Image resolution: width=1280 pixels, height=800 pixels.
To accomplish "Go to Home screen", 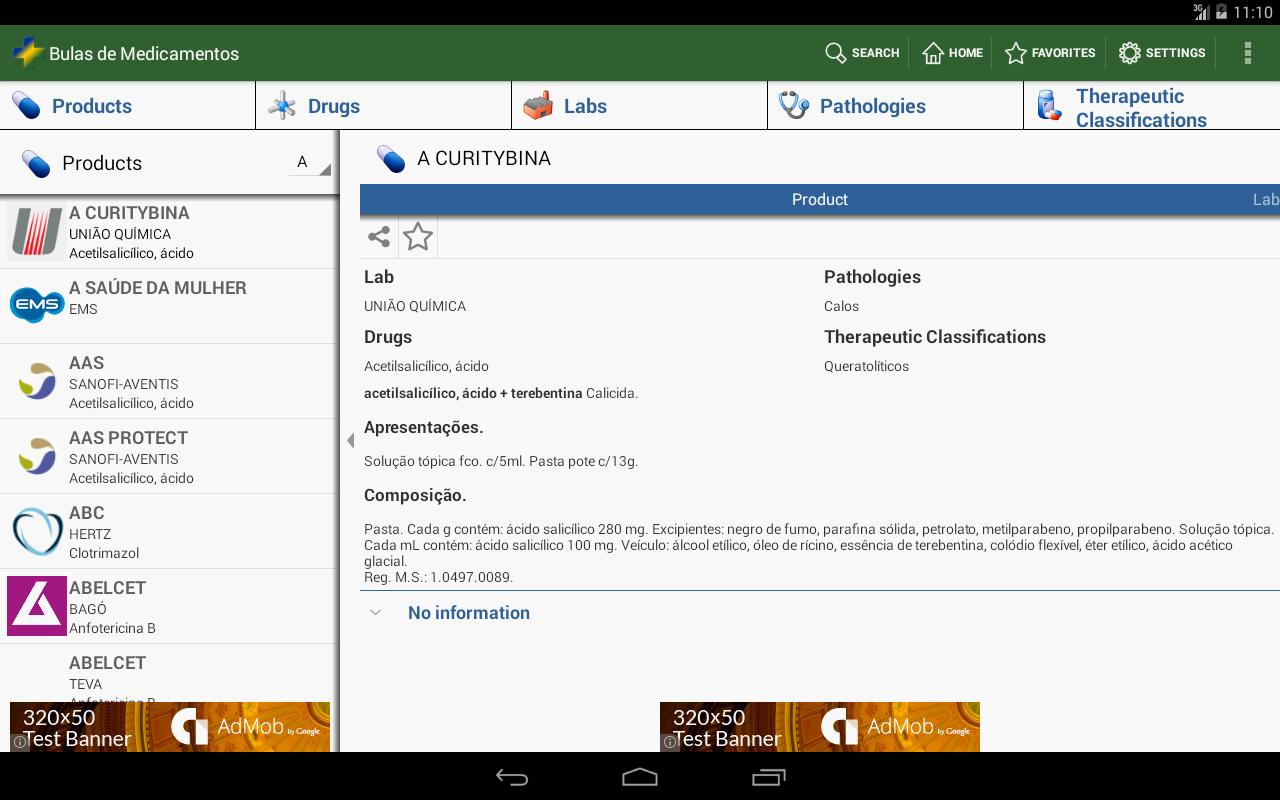I will tap(952, 53).
